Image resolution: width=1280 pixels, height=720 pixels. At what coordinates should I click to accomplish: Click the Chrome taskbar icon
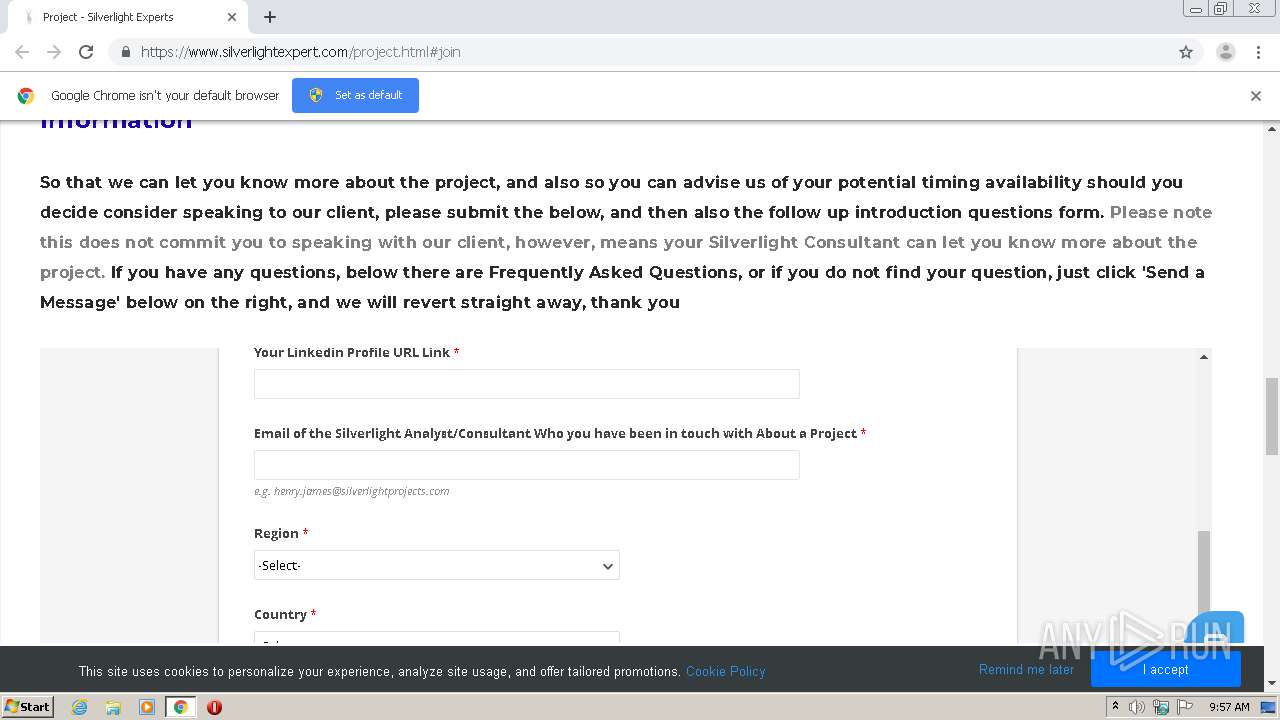pyautogui.click(x=180, y=707)
